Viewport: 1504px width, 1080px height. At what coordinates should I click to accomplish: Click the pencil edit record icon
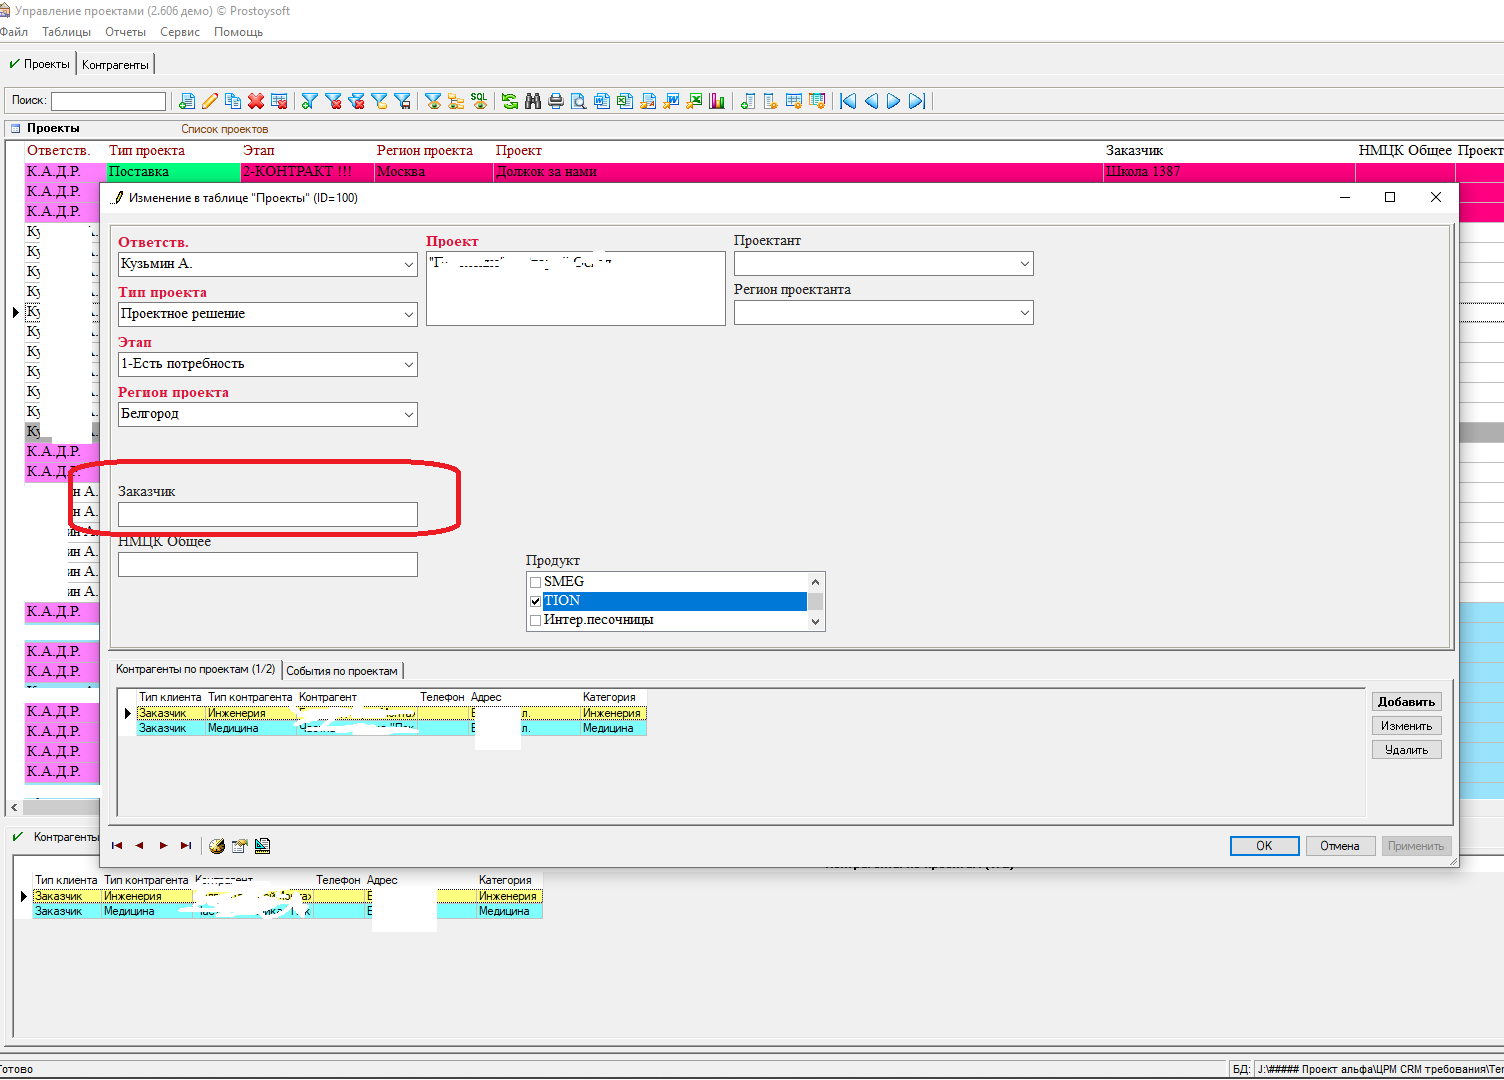pos(210,101)
